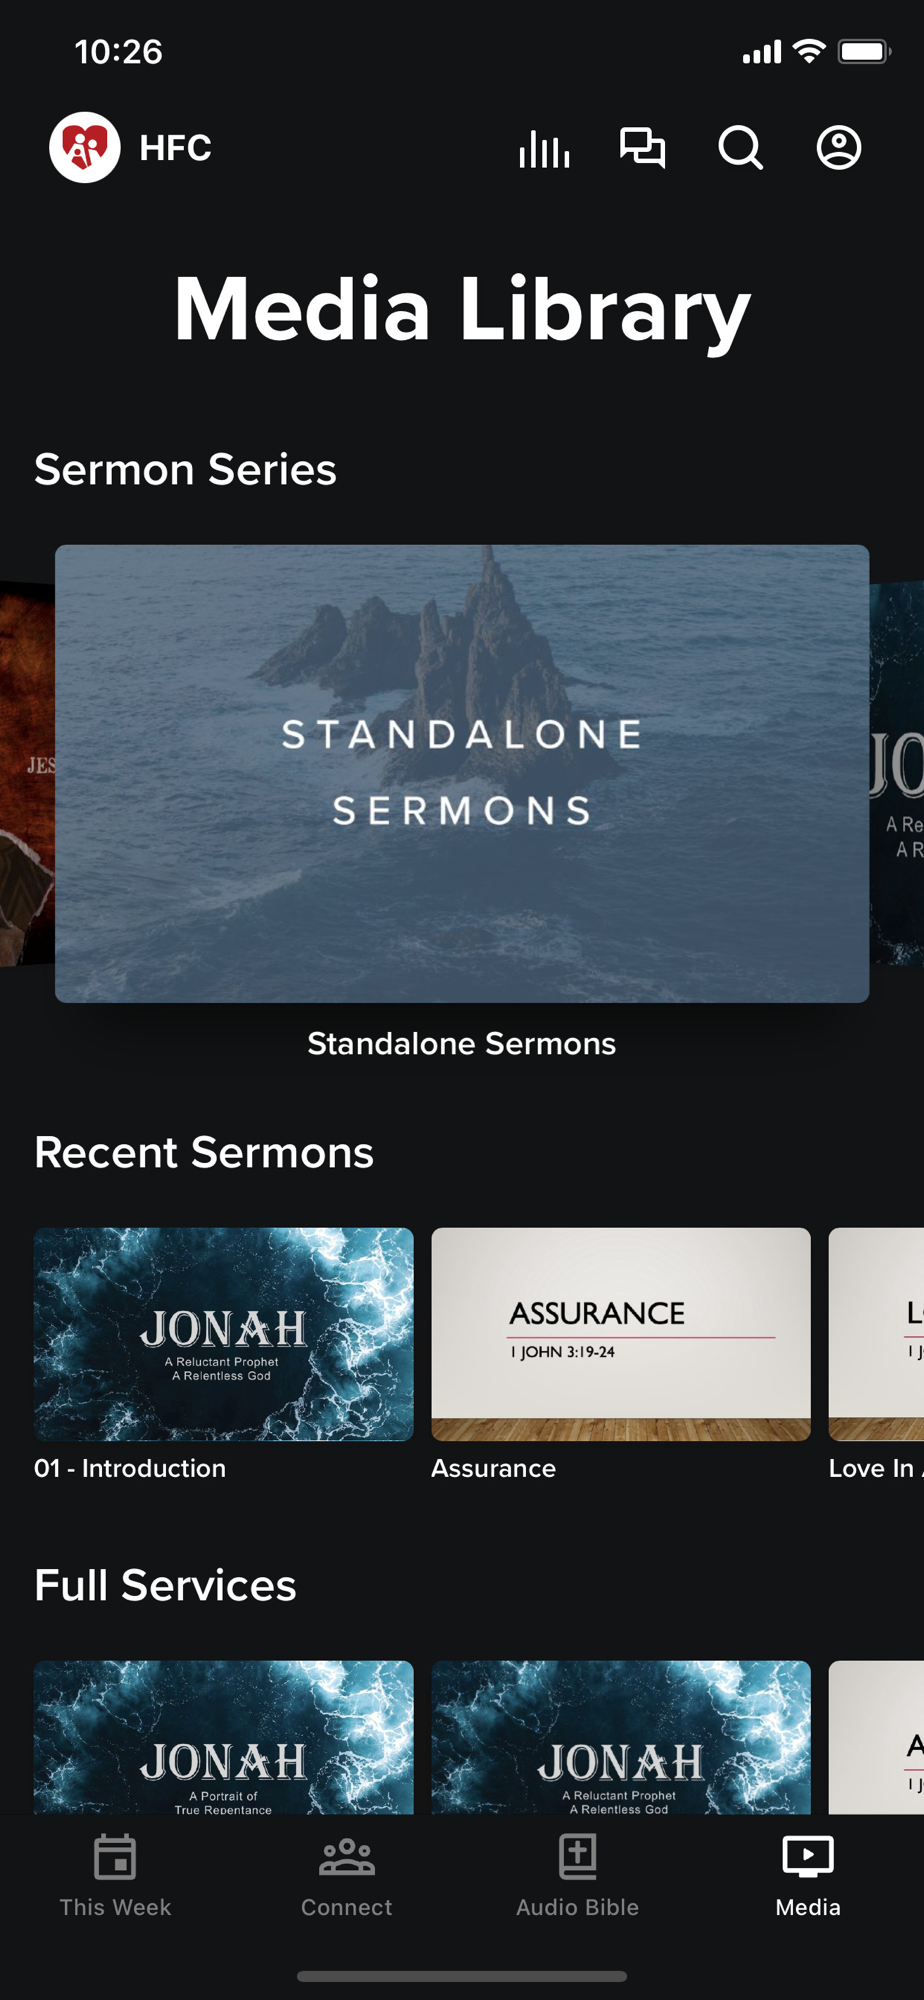
Task: Open the Audio Bible tab
Action: 577,1876
